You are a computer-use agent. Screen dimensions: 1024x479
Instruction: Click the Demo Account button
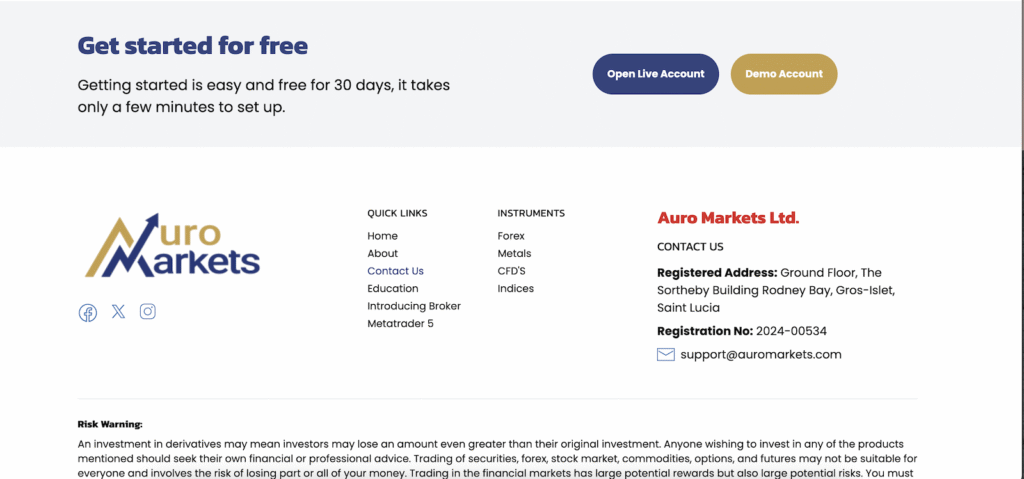[784, 74]
